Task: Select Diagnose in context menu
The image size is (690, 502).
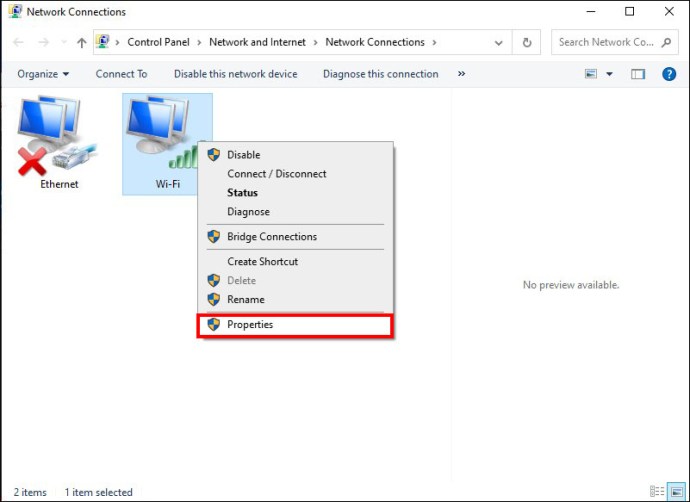Action: tap(295, 212)
